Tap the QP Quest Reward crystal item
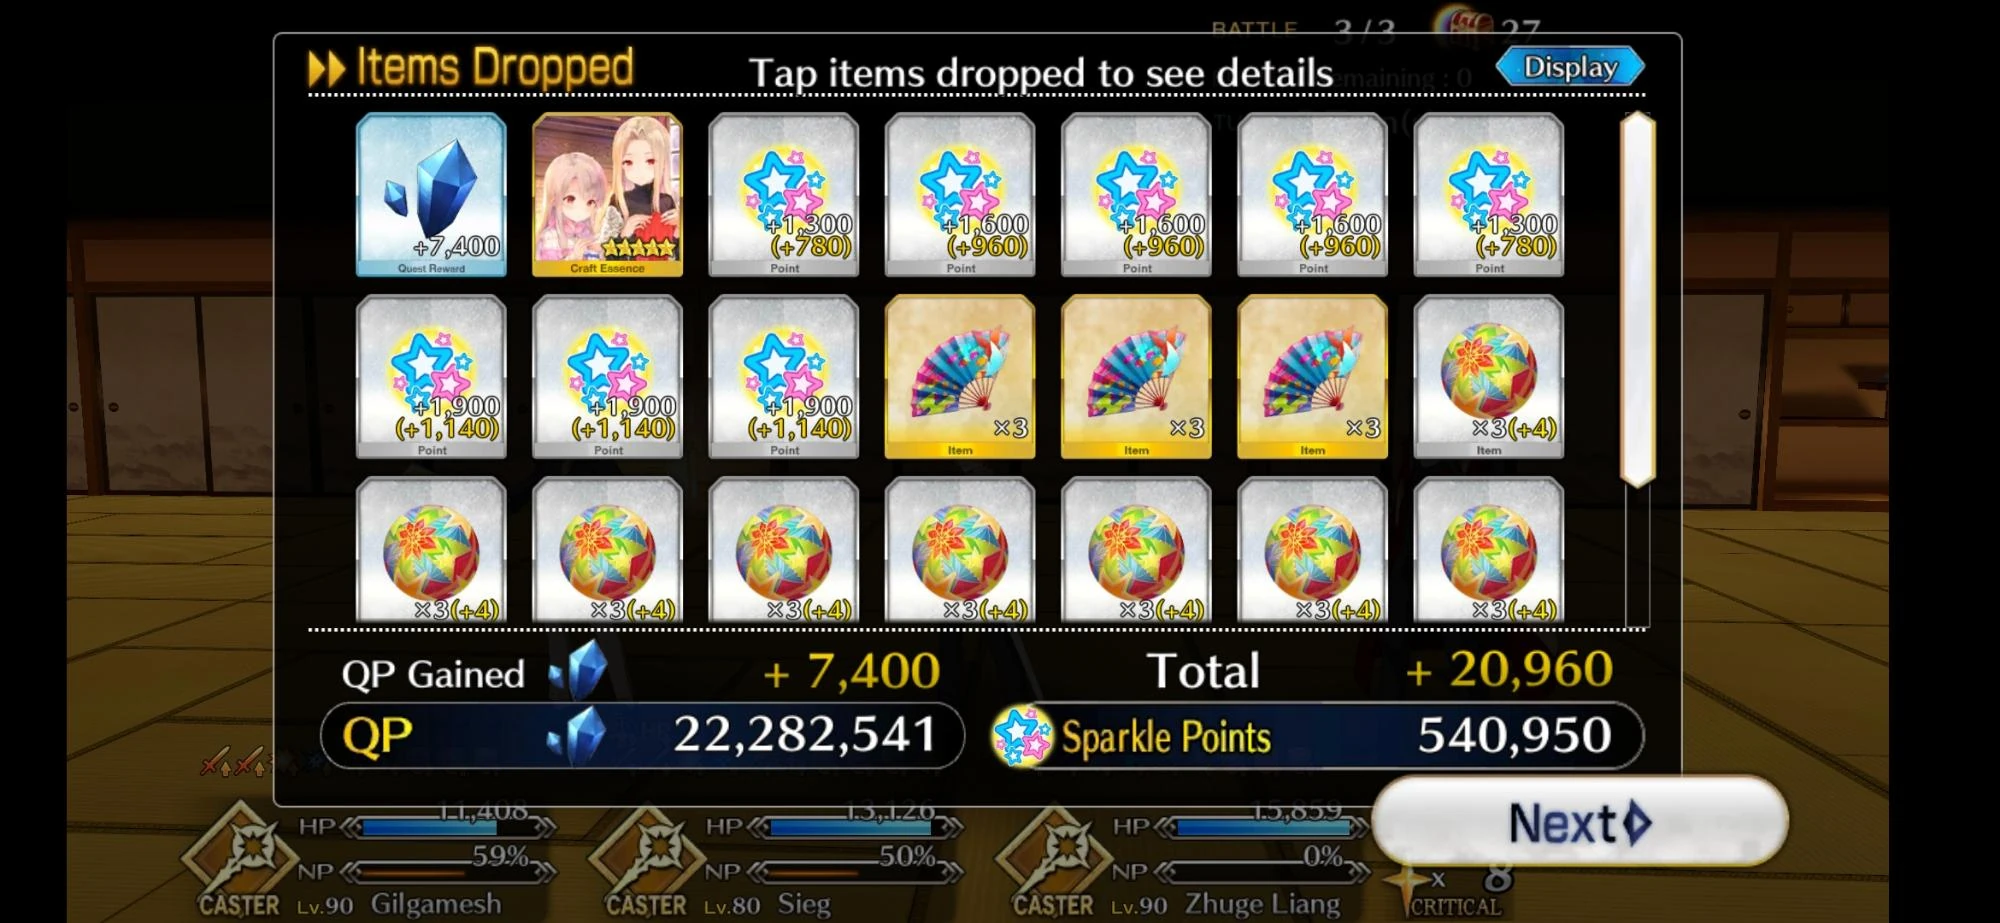2000x923 pixels. (431, 195)
